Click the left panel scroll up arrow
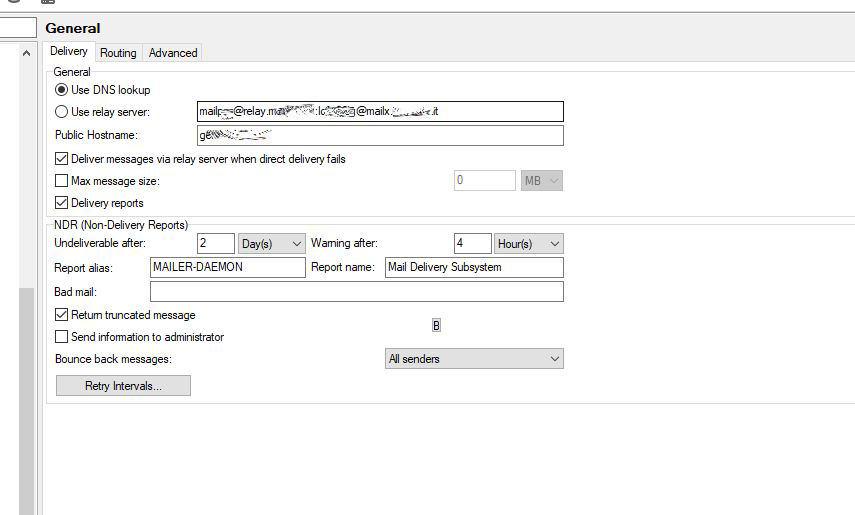Viewport: 855px width, 515px height. point(27,53)
